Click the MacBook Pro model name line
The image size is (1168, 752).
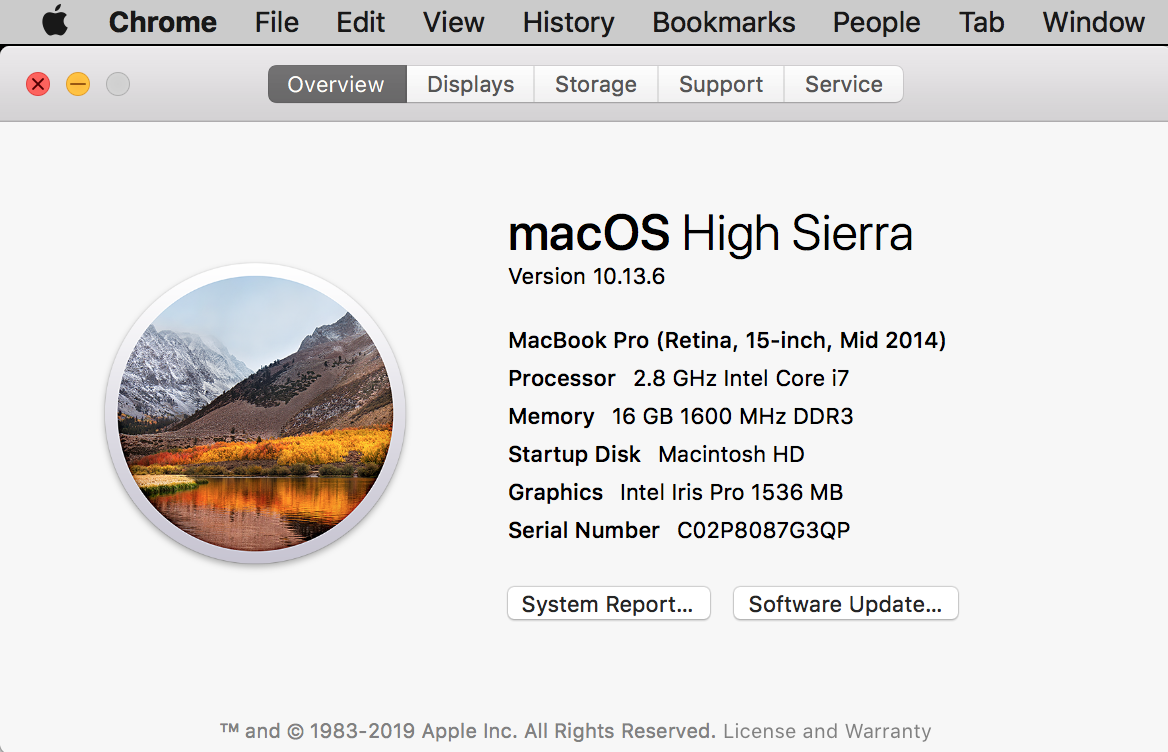[727, 340]
